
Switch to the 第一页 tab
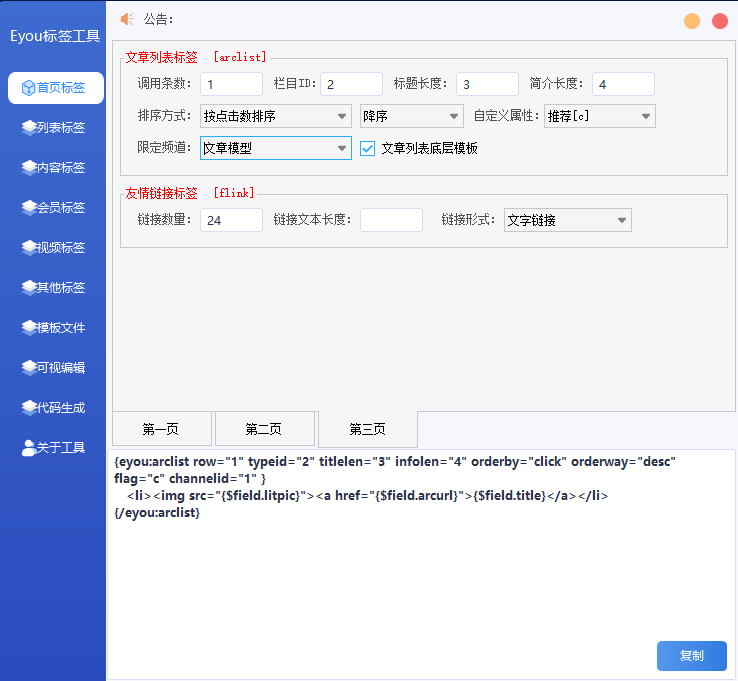click(x=161, y=429)
